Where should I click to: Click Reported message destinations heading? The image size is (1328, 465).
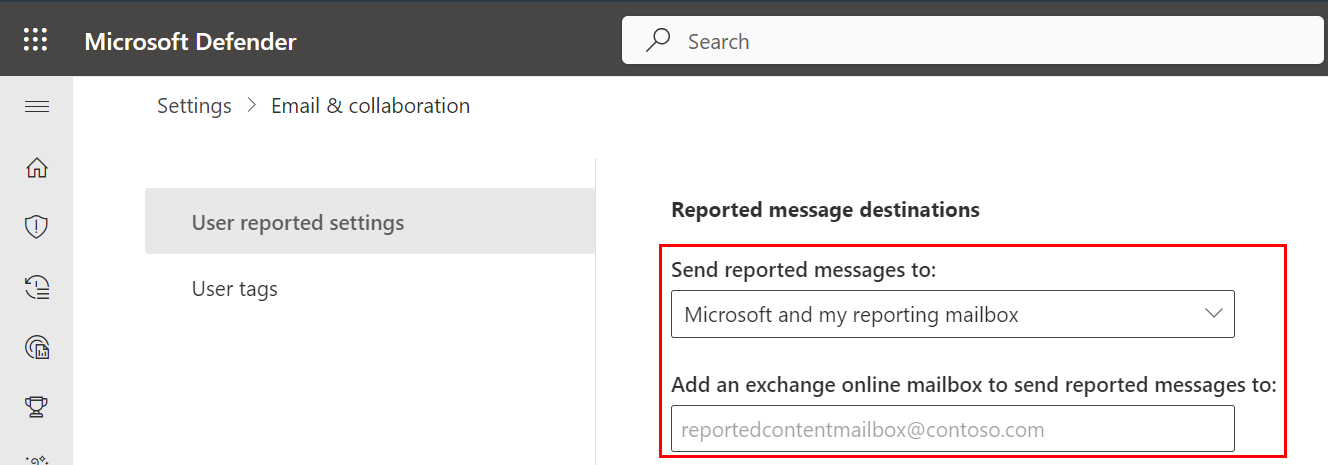[x=825, y=210]
